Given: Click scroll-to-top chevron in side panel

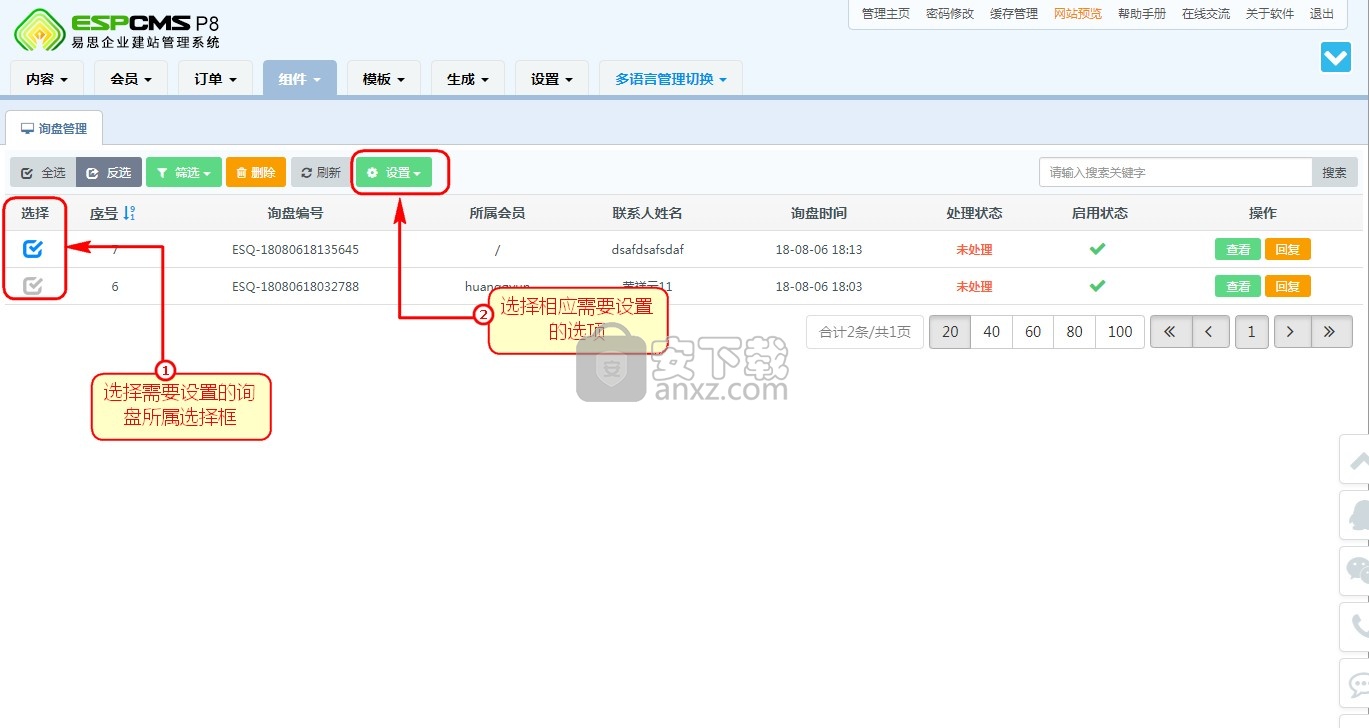Looking at the screenshot, I should (x=1357, y=461).
